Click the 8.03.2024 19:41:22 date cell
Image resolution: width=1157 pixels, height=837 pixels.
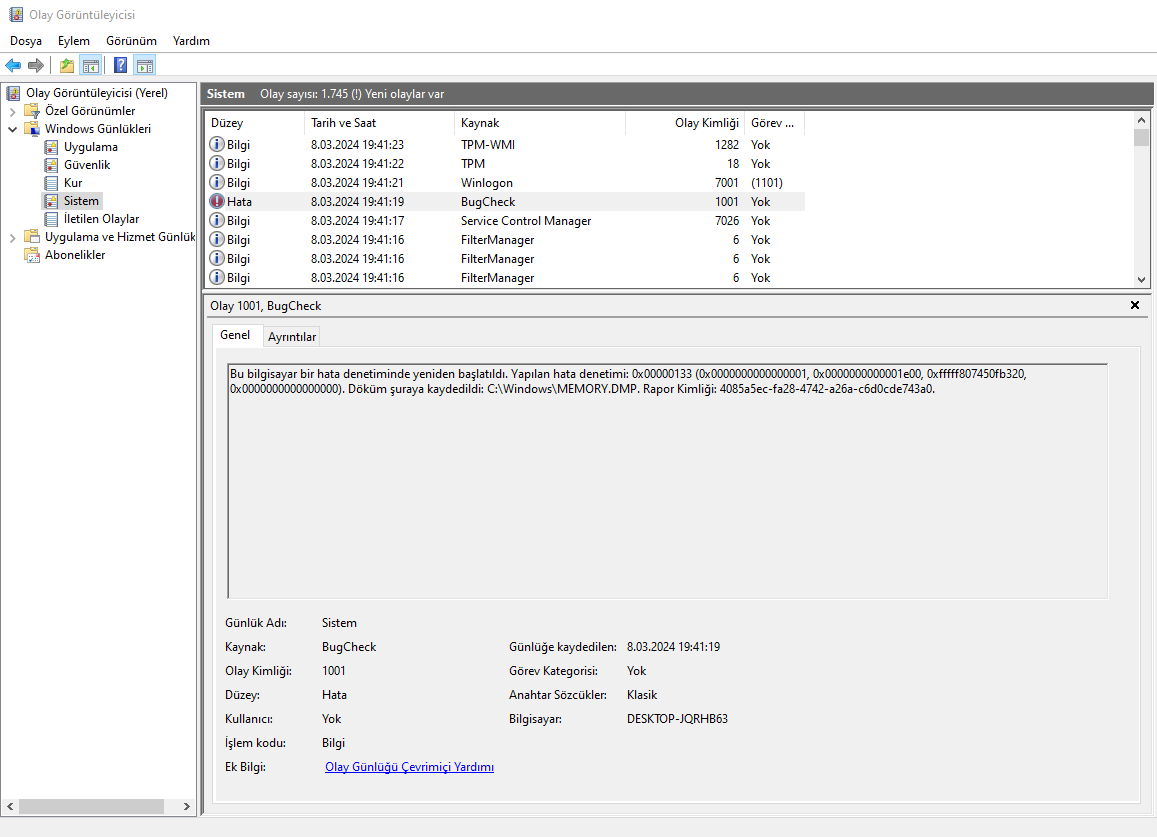click(357, 164)
